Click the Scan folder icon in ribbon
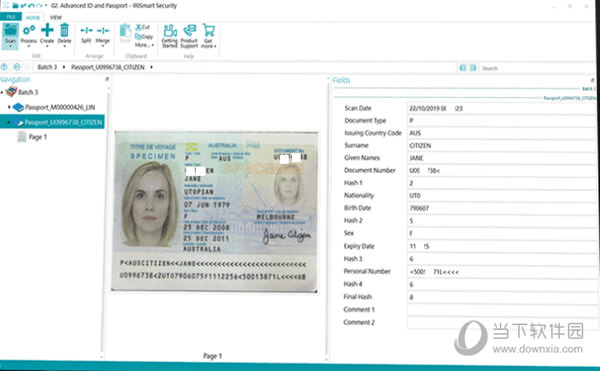Screen dimensions: 600x371 pyautogui.click(x=10, y=30)
